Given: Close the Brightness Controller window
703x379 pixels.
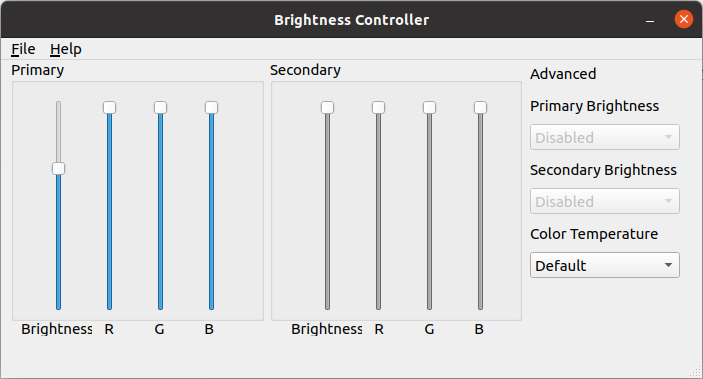Looking at the screenshot, I should pos(684,19).
